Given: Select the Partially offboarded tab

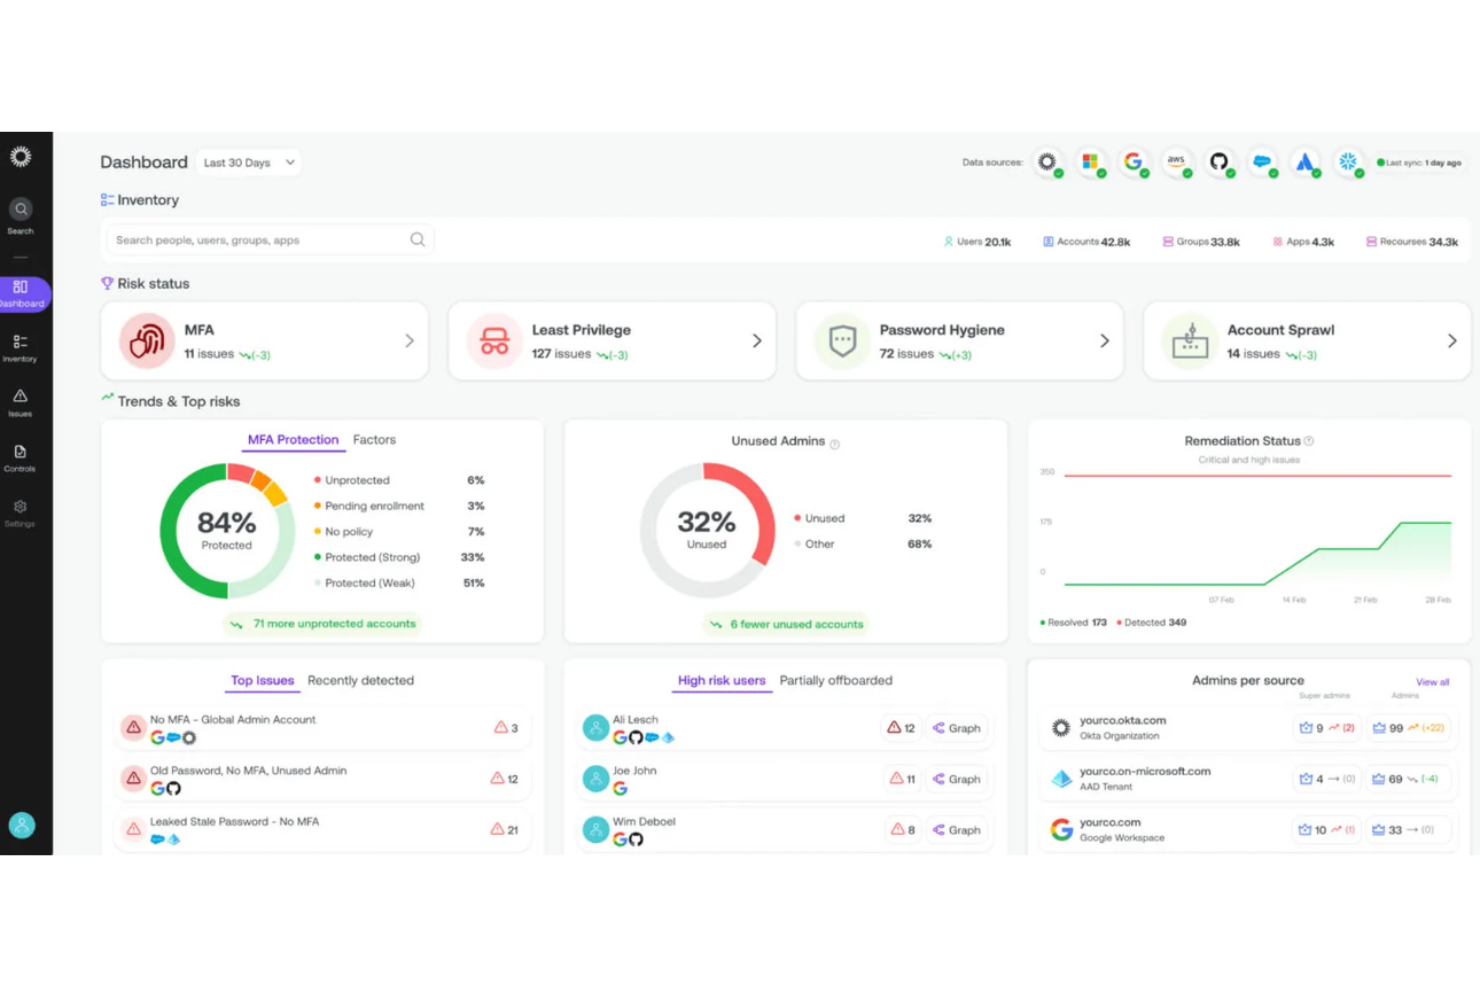Looking at the screenshot, I should tap(836, 680).
